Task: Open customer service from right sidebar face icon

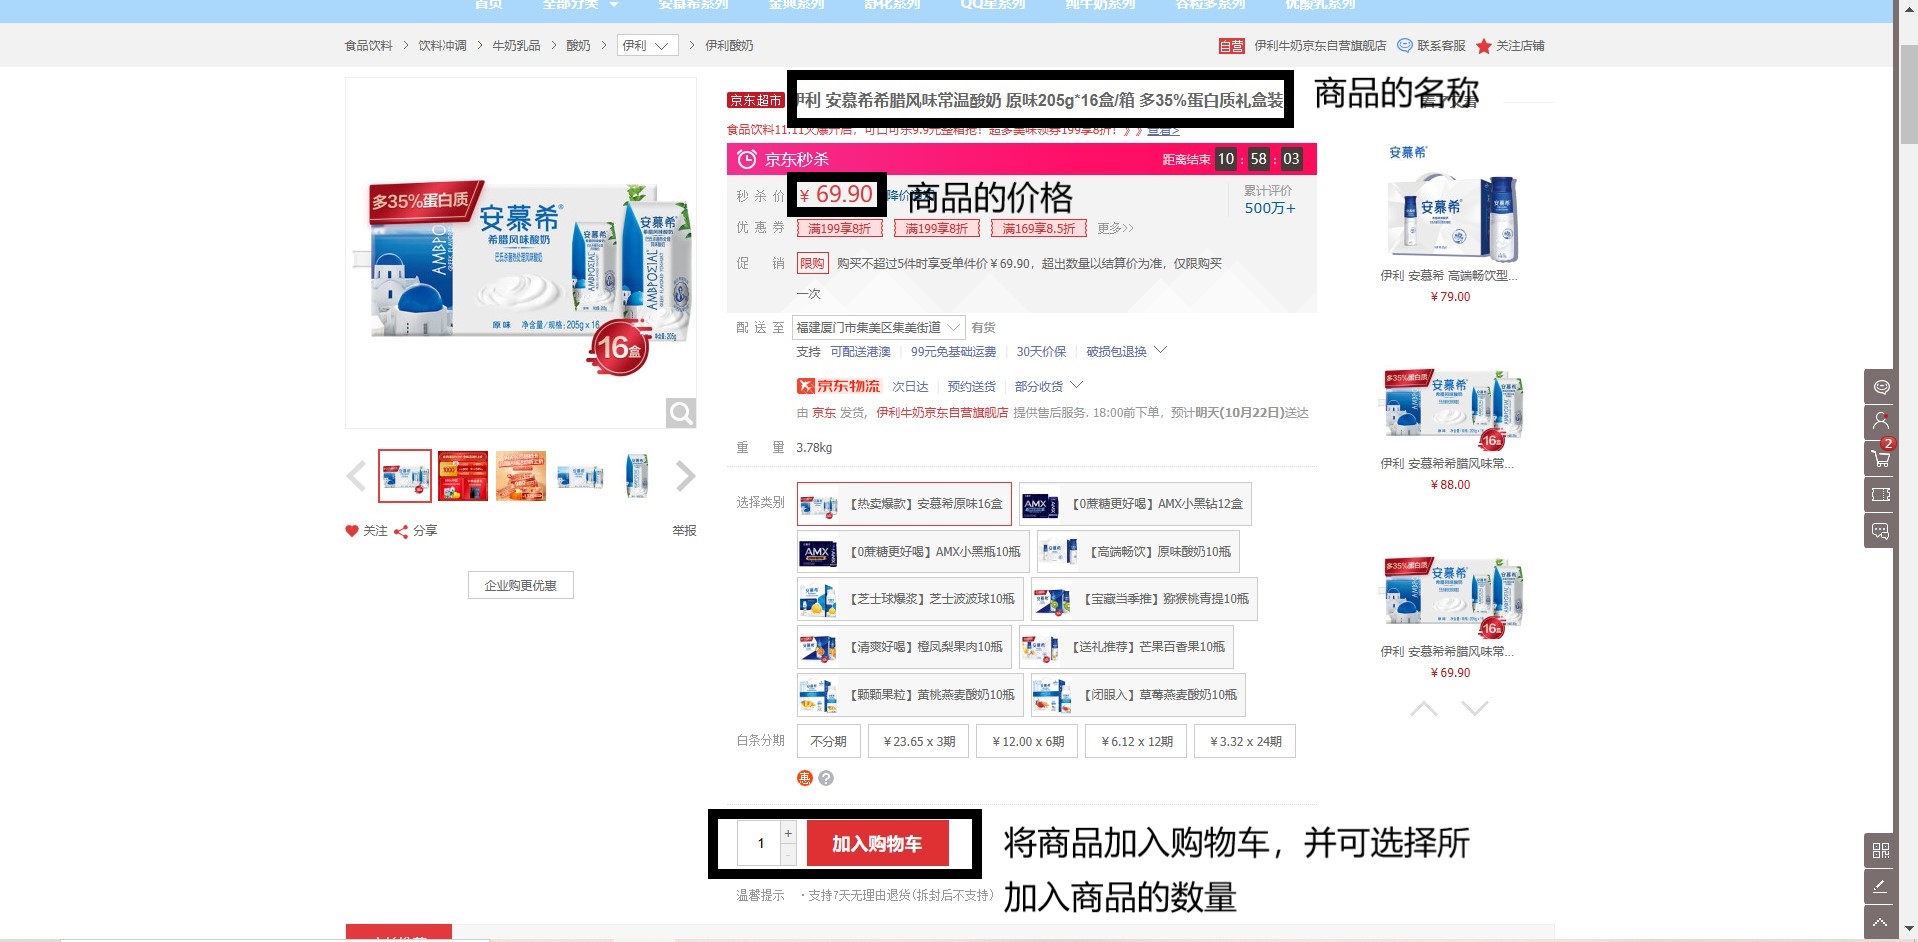Action: 1881,386
